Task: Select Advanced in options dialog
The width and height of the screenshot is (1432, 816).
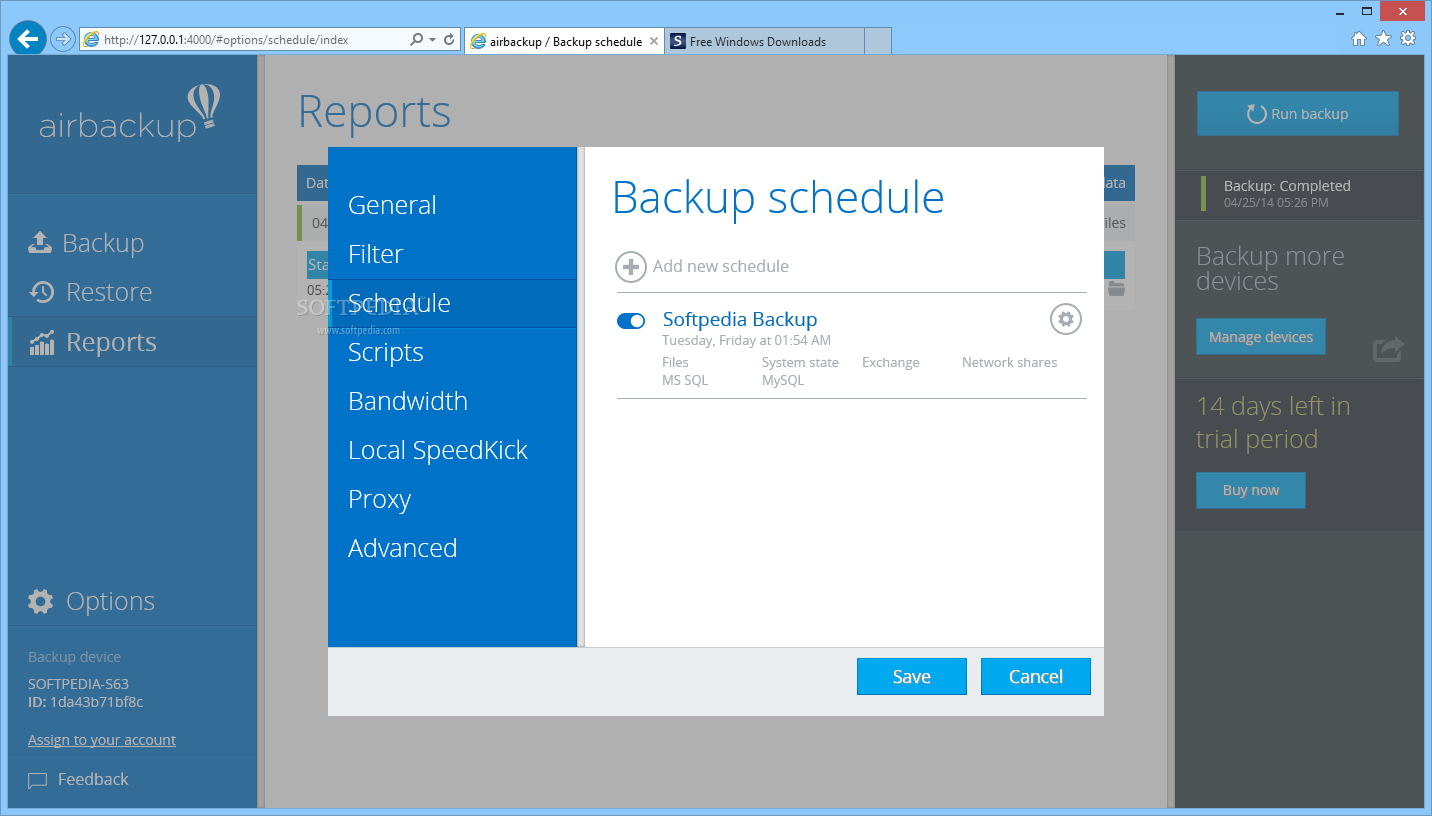Action: pos(452,548)
